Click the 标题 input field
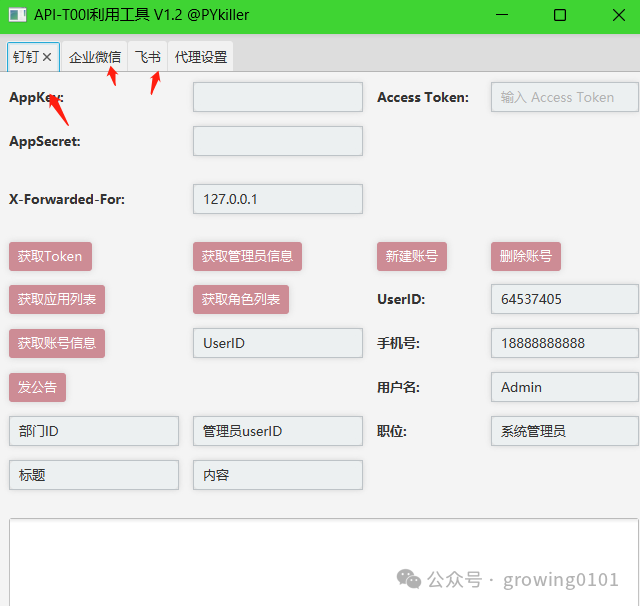Image resolution: width=640 pixels, height=606 pixels. (93, 475)
